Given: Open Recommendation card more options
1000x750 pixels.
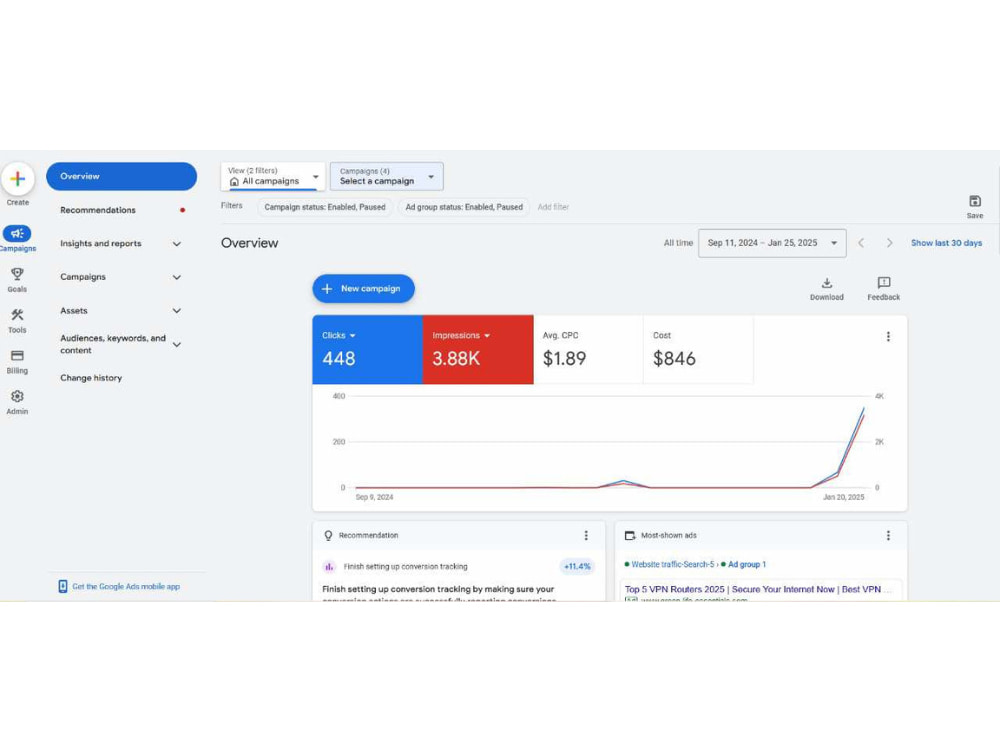Looking at the screenshot, I should (586, 536).
